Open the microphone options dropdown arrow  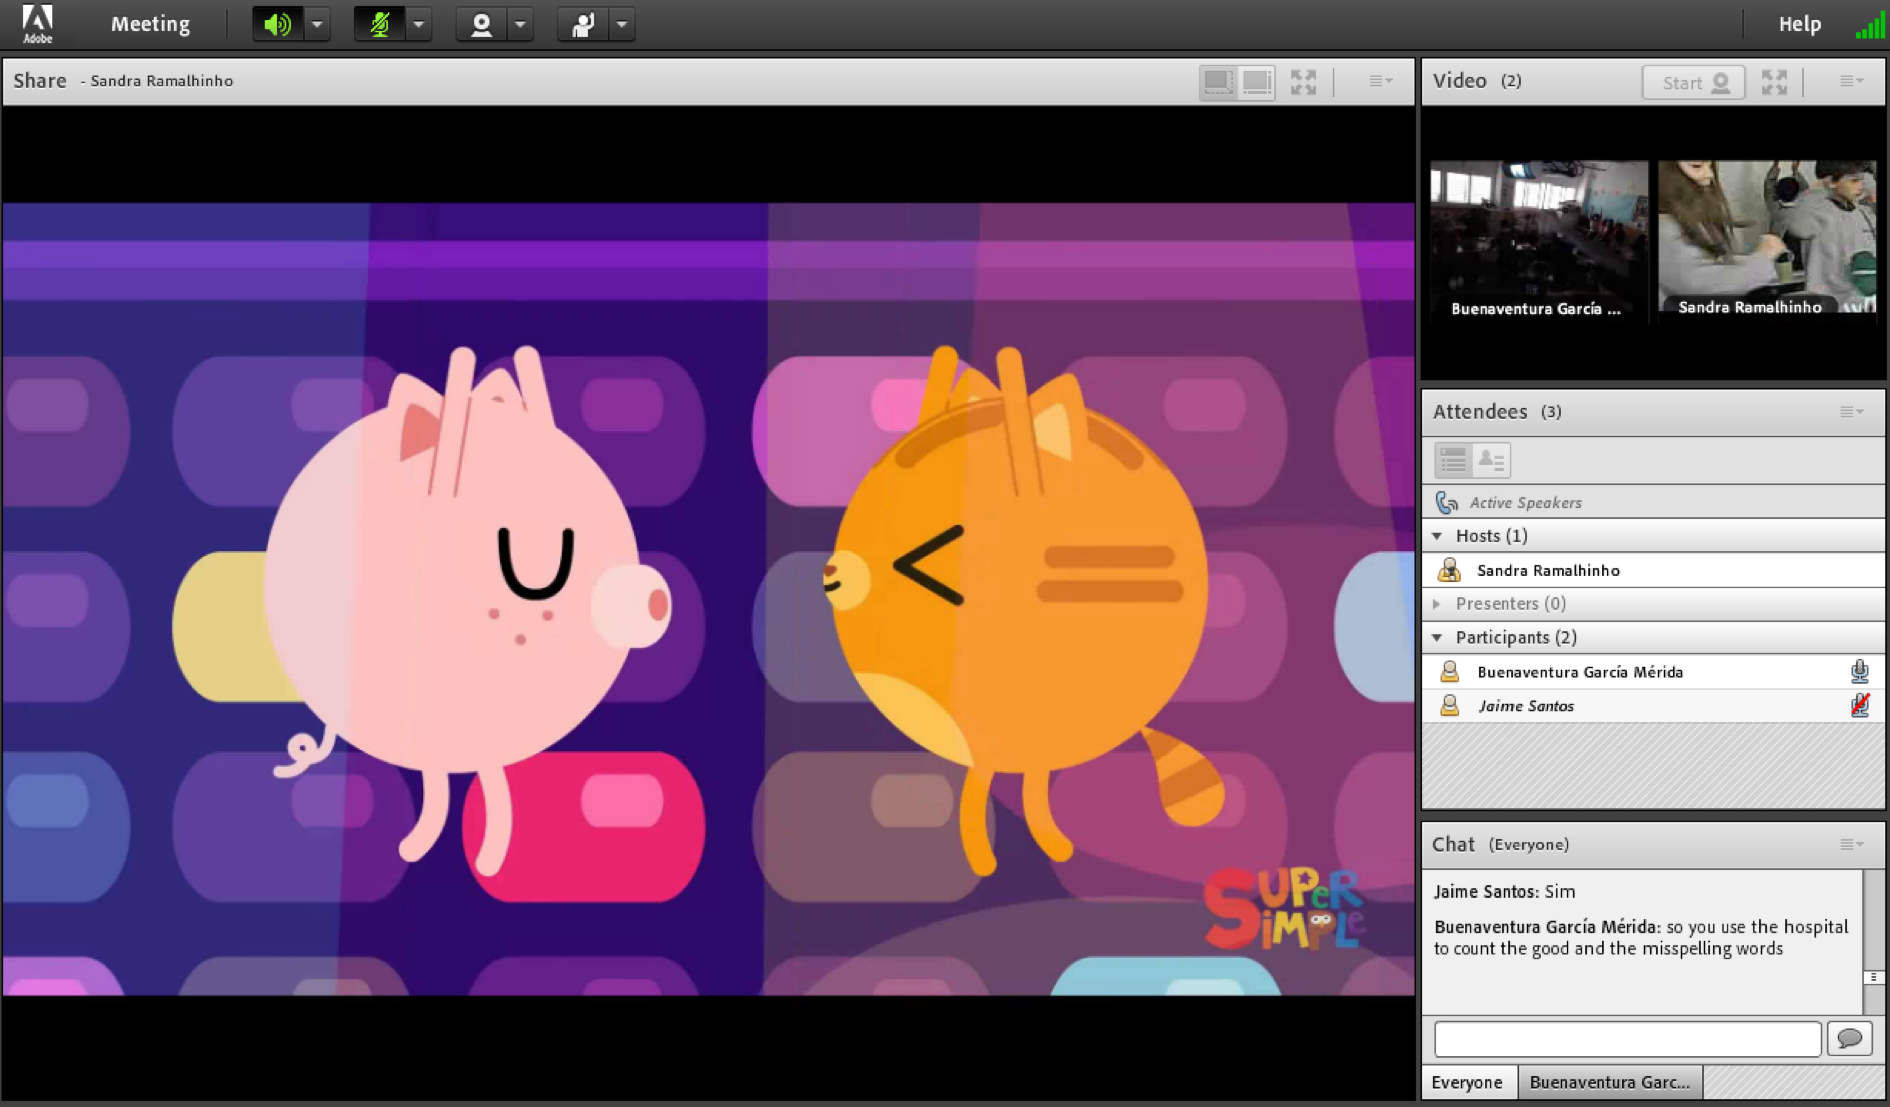pyautogui.click(x=419, y=24)
